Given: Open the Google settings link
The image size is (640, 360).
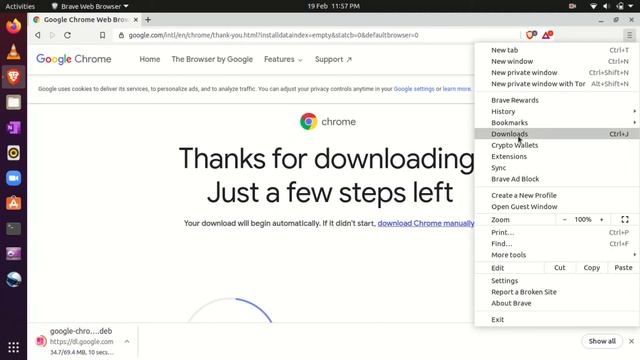Looking at the screenshot, I should click(x=414, y=89).
